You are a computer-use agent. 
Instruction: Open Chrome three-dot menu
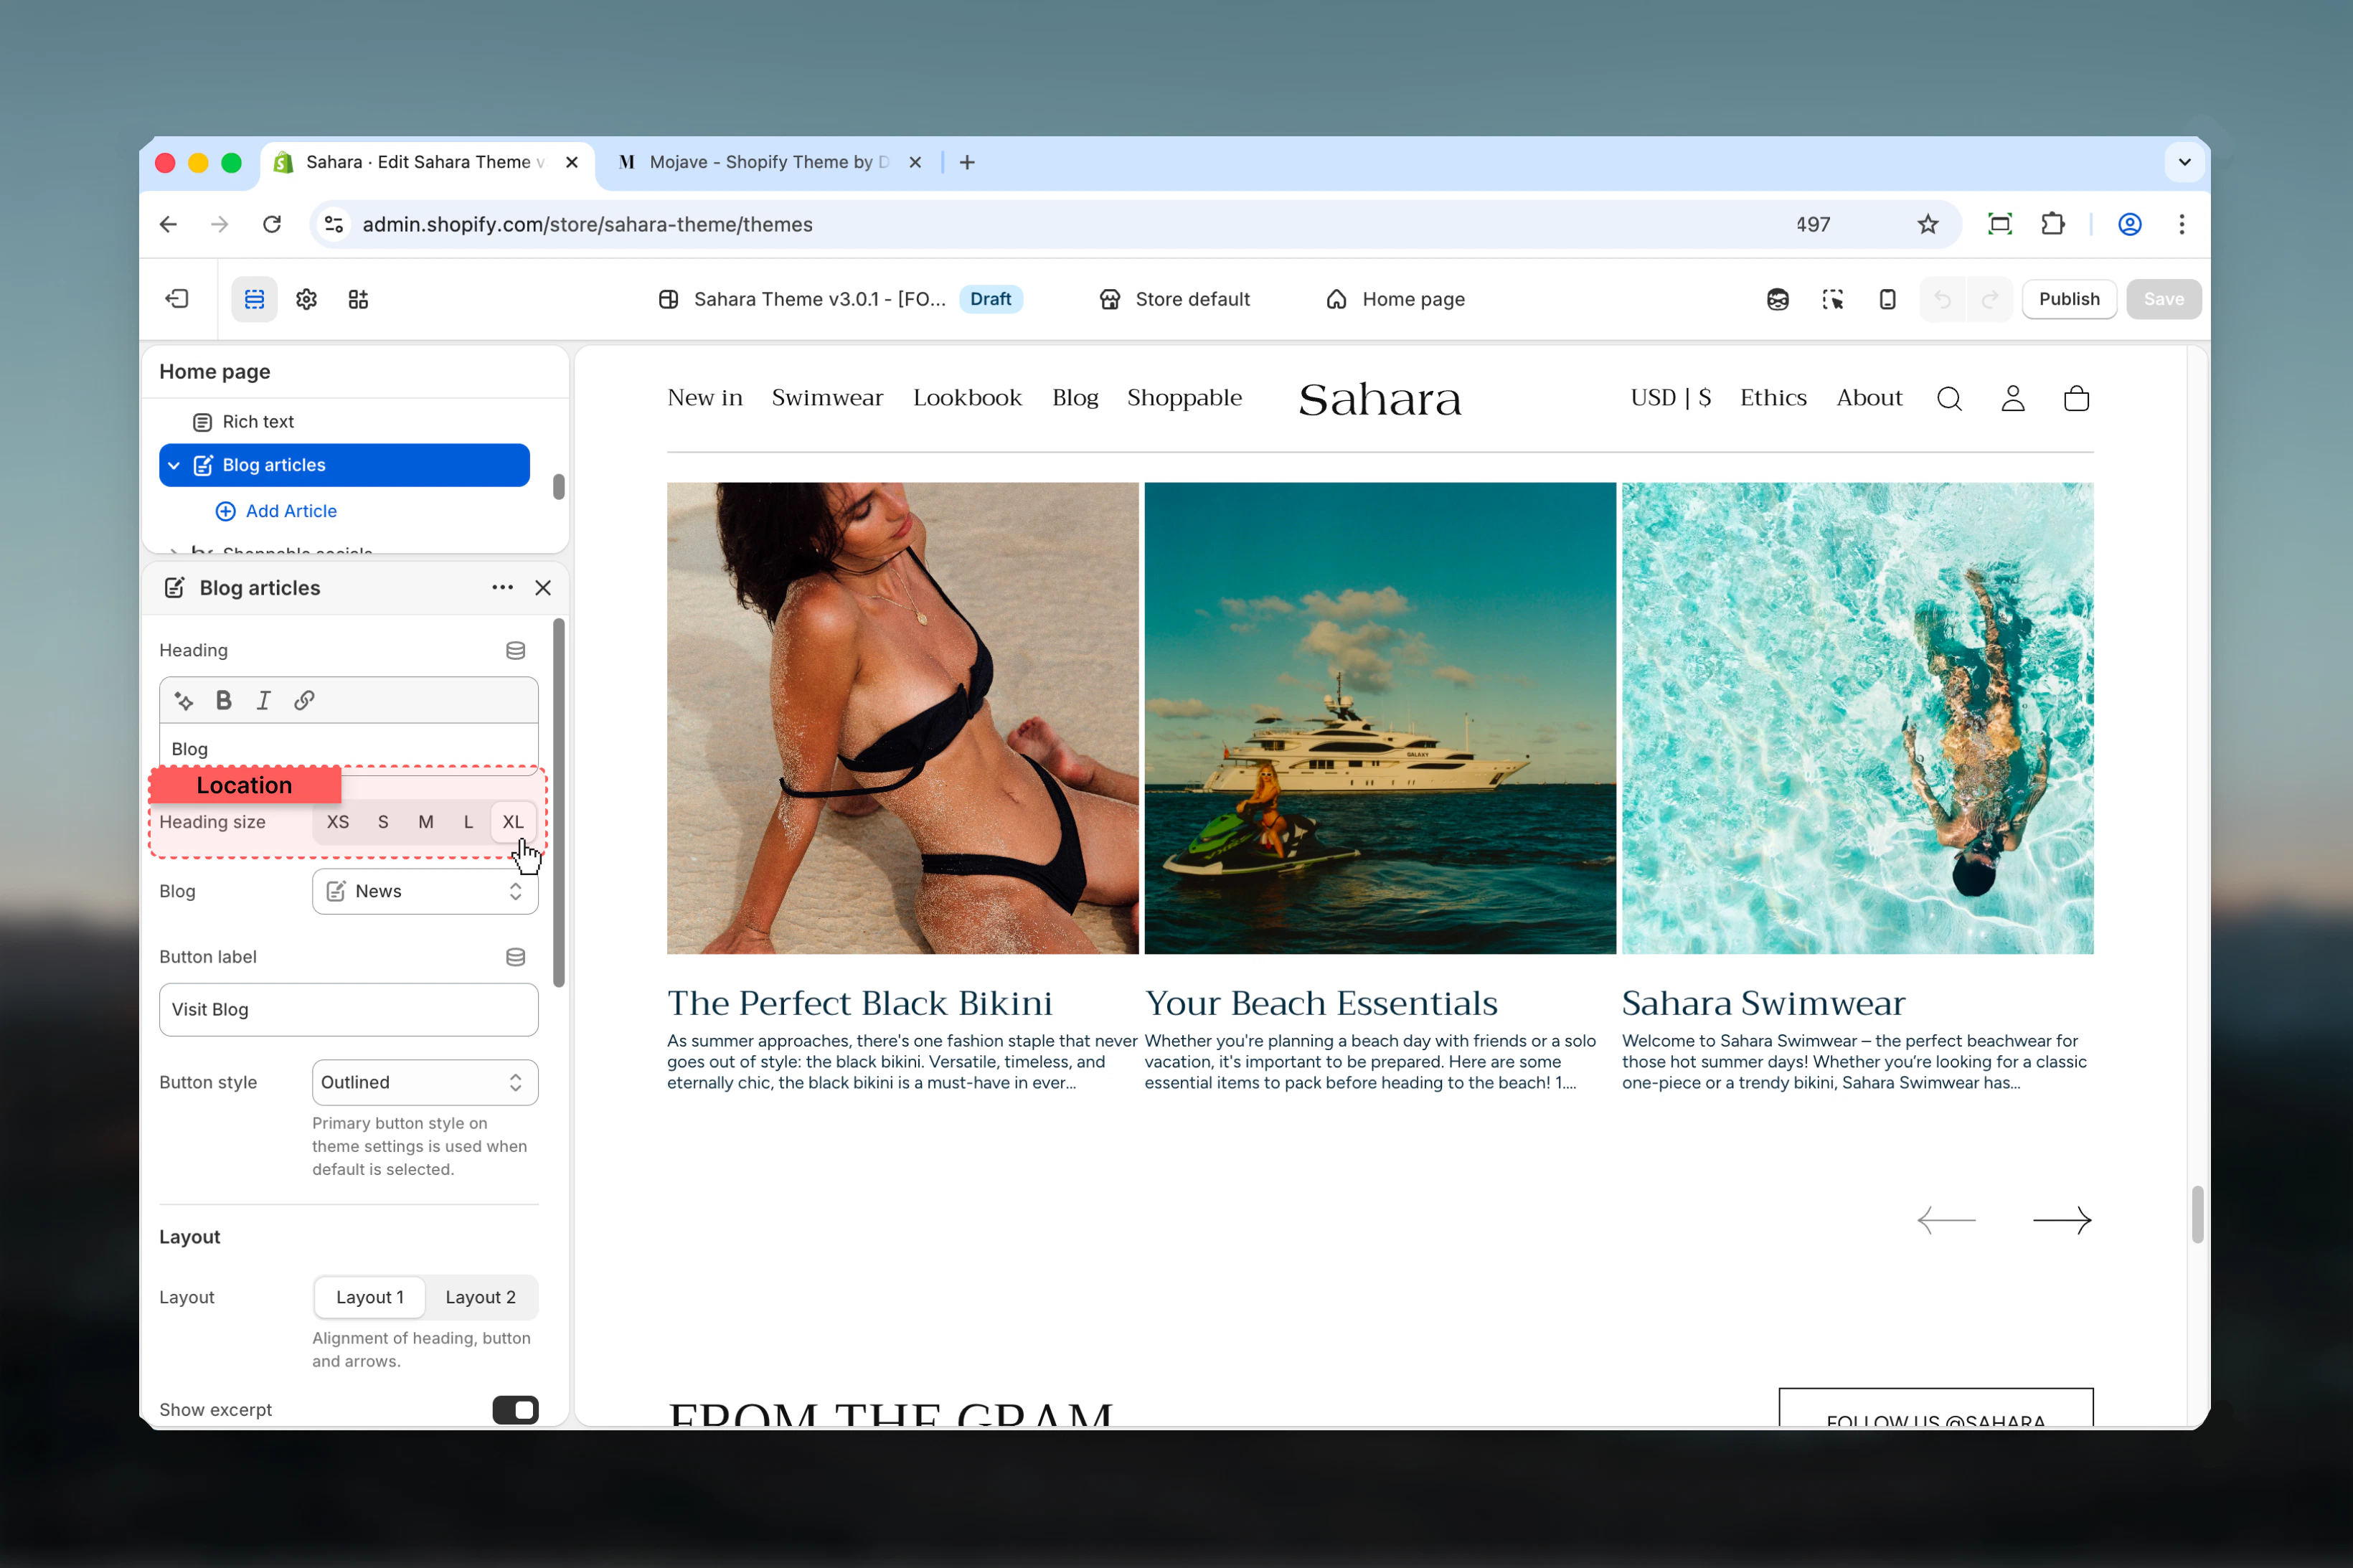point(2182,224)
